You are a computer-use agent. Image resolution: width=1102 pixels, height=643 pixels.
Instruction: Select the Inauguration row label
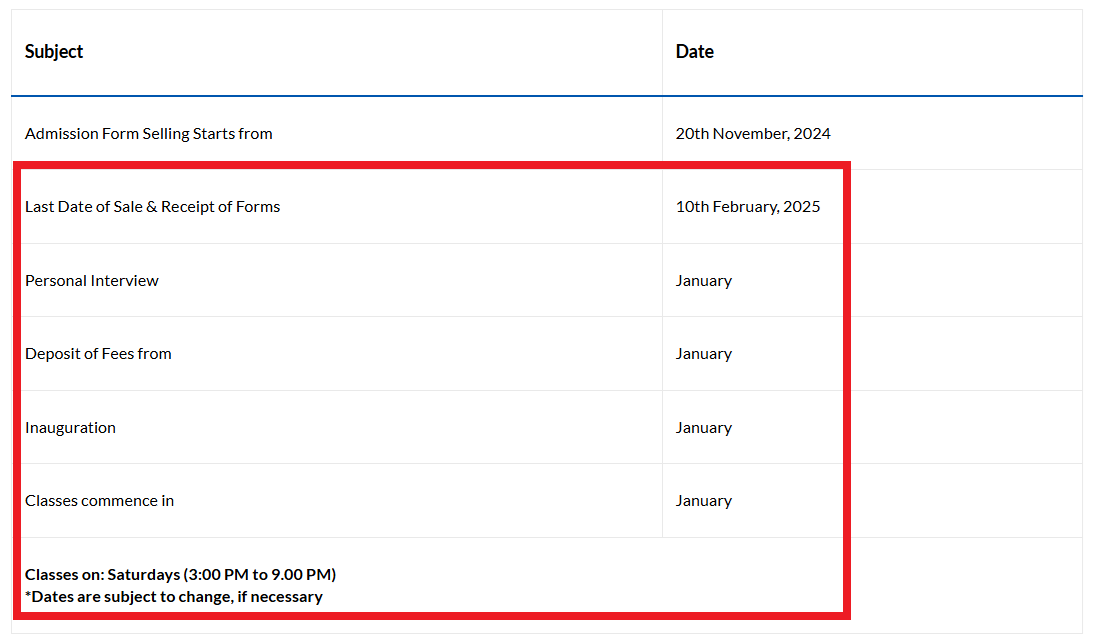70,428
